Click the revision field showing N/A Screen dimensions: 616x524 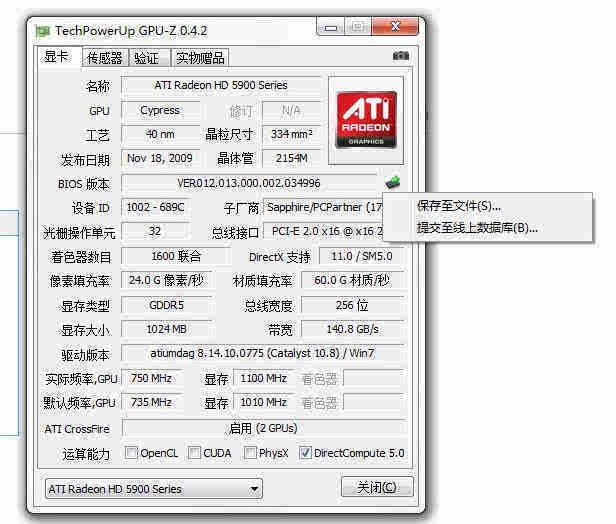pos(292,111)
